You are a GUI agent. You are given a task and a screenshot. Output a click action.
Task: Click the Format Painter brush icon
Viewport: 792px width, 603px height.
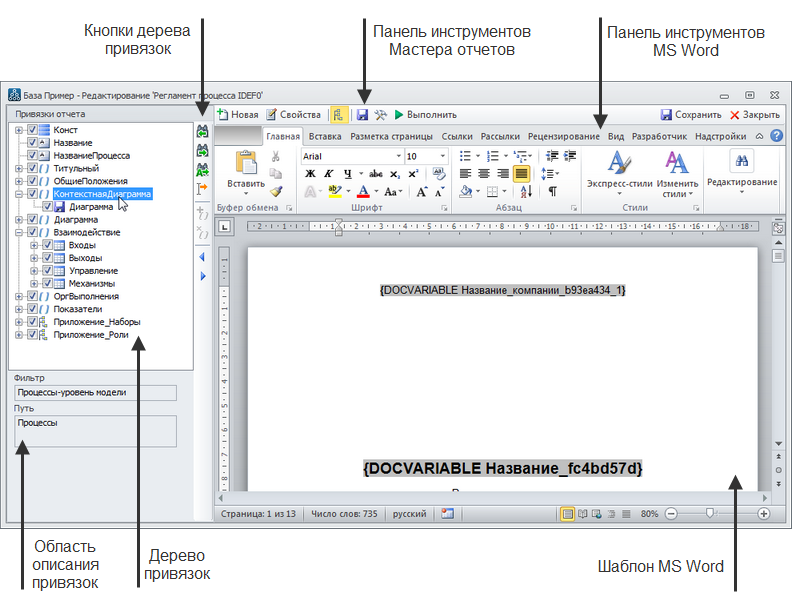(276, 190)
